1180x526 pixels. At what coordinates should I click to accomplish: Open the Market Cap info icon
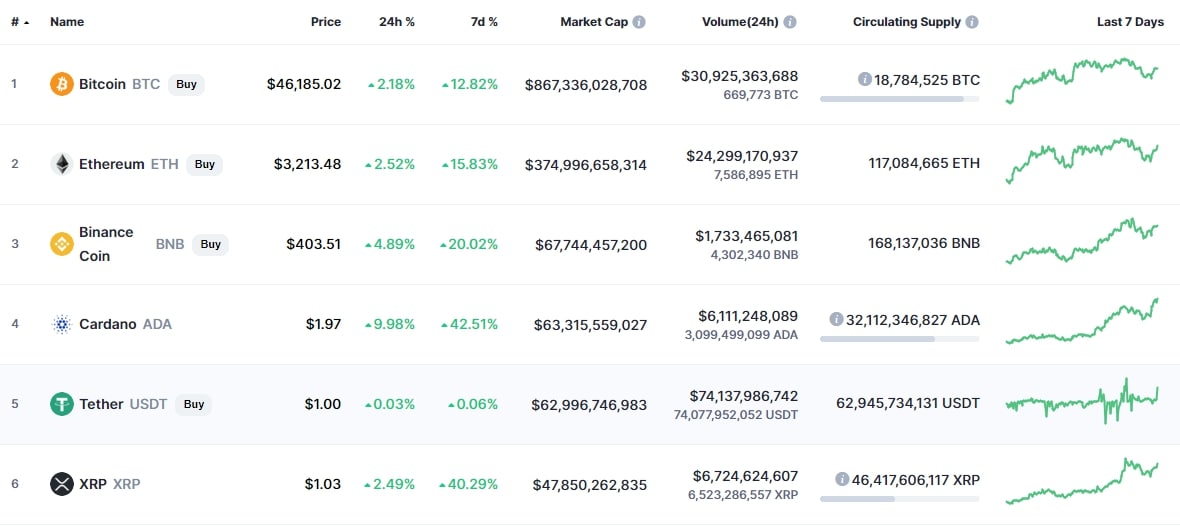click(x=639, y=22)
